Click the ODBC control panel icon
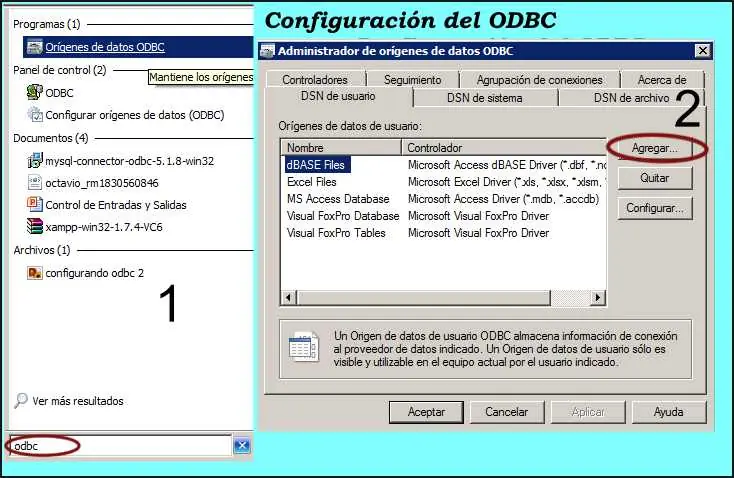This screenshot has height=478, width=734. 35,92
